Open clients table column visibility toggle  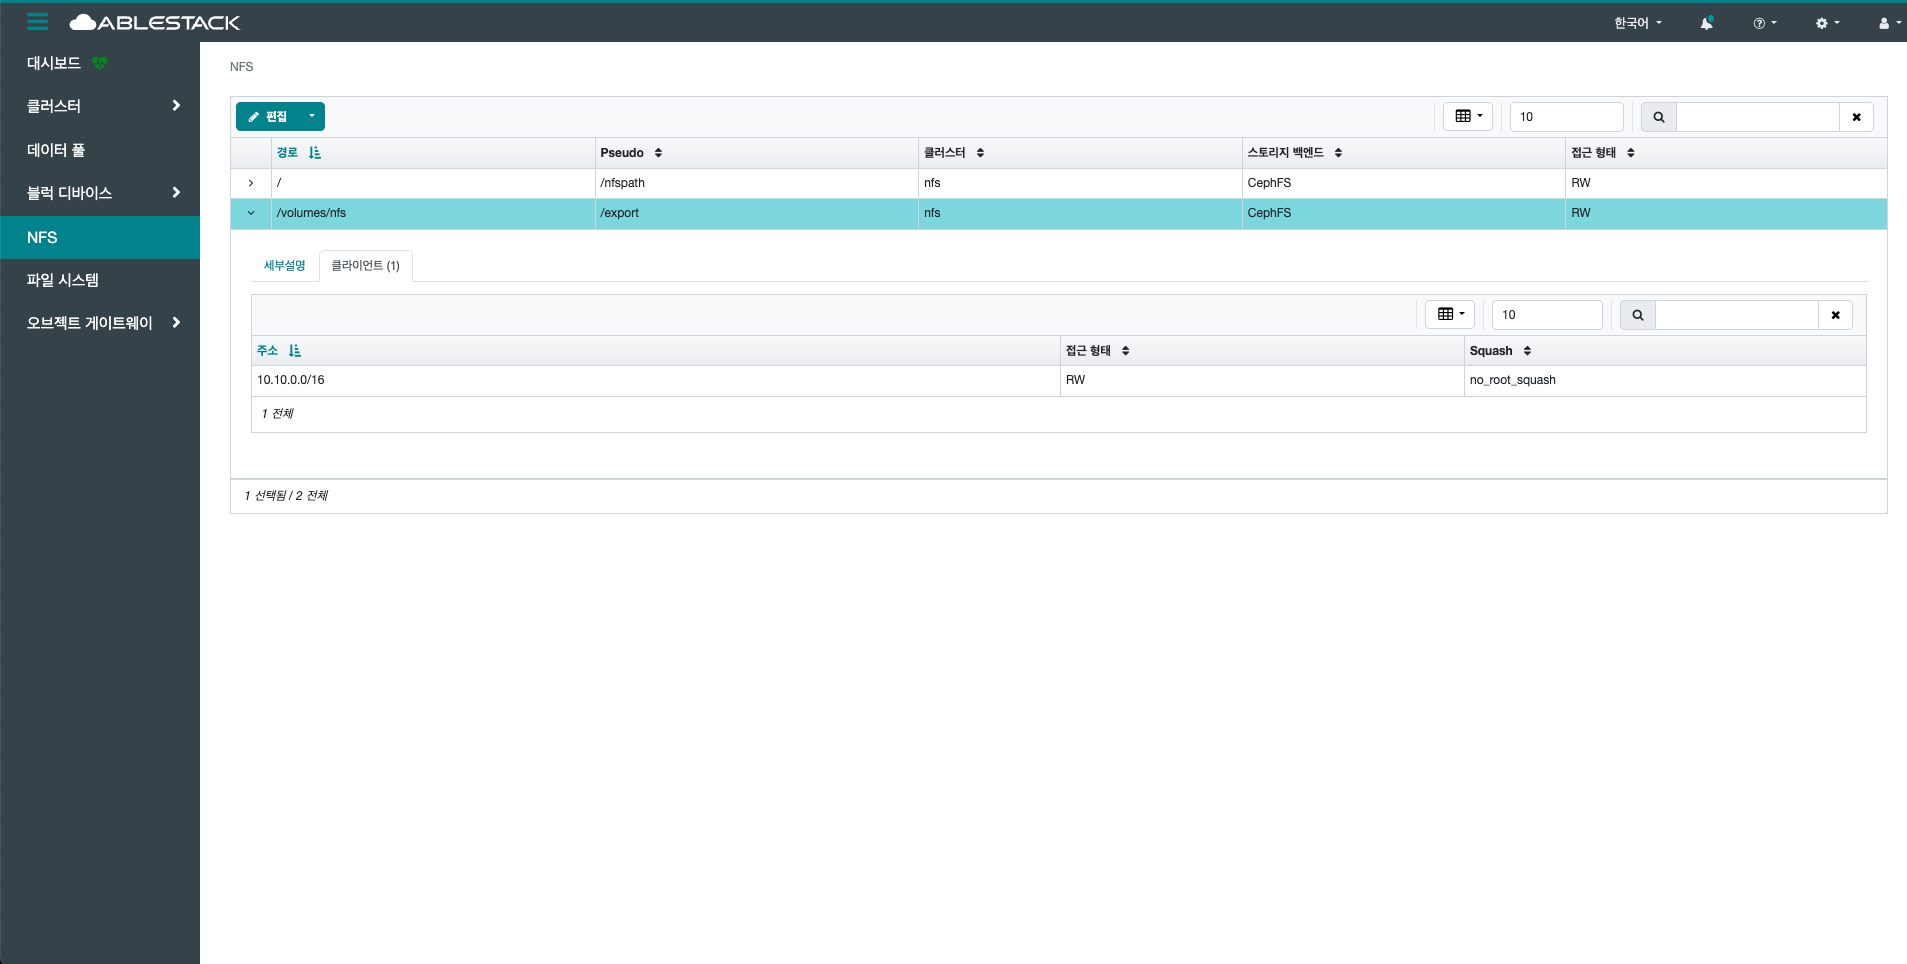pos(1449,315)
